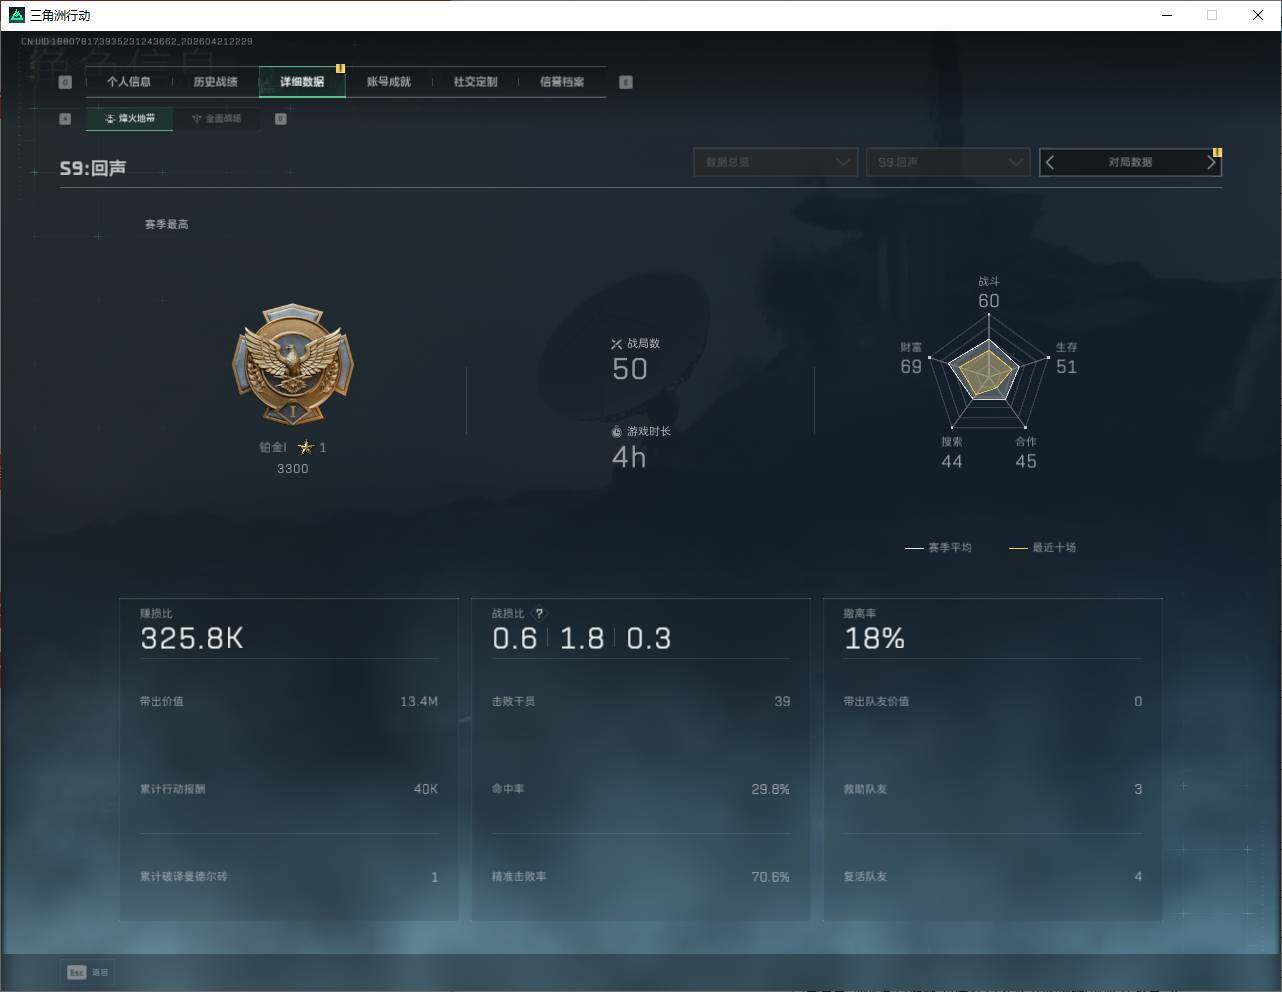This screenshot has height=992, width=1282.
Task: Open the 个人信息 tab
Action: [x=129, y=82]
